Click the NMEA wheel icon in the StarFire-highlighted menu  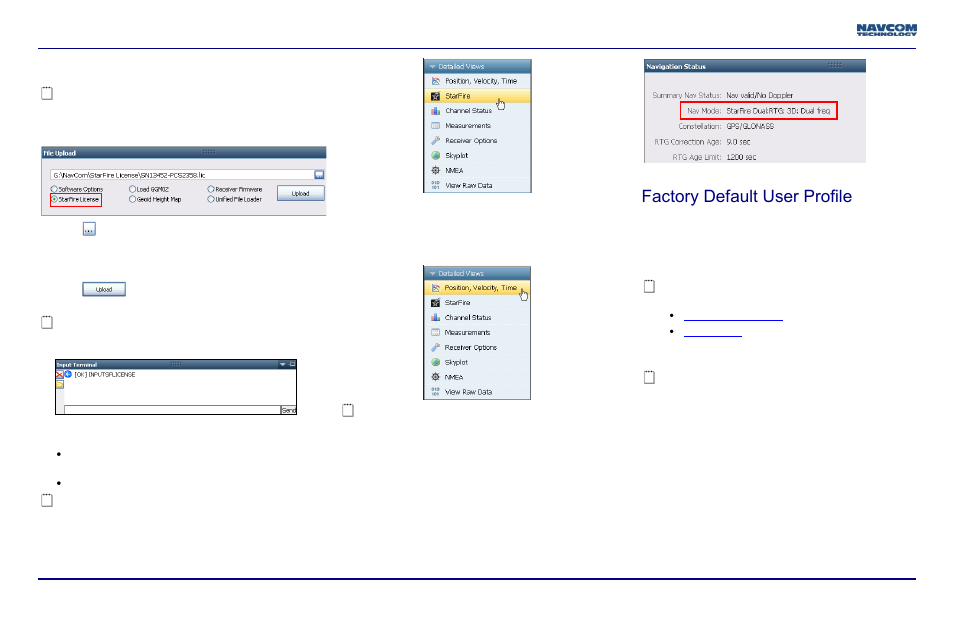(x=436, y=170)
